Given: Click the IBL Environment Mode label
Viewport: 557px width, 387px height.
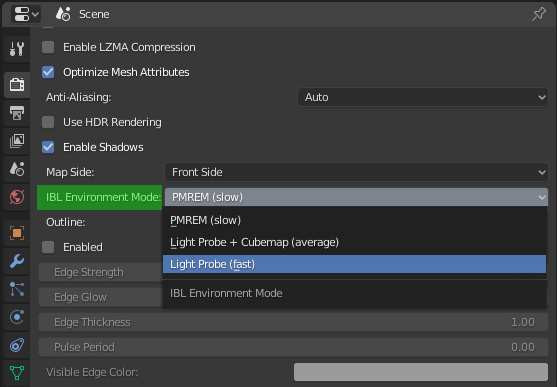Looking at the screenshot, I should tap(103, 197).
